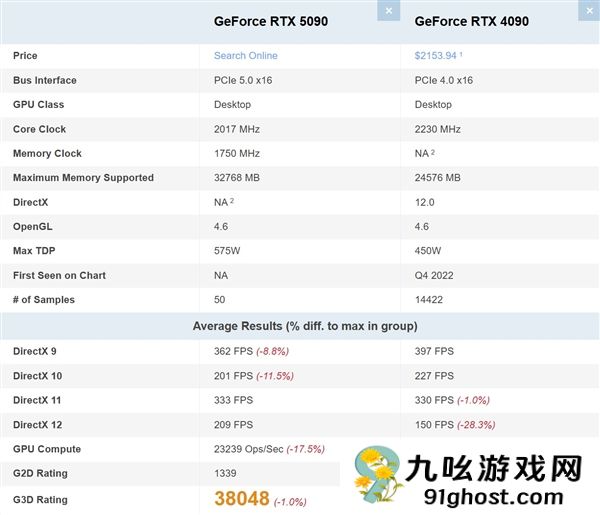The image size is (600, 515).
Task: Click the 12.0 DirectX value
Action: tap(425, 202)
